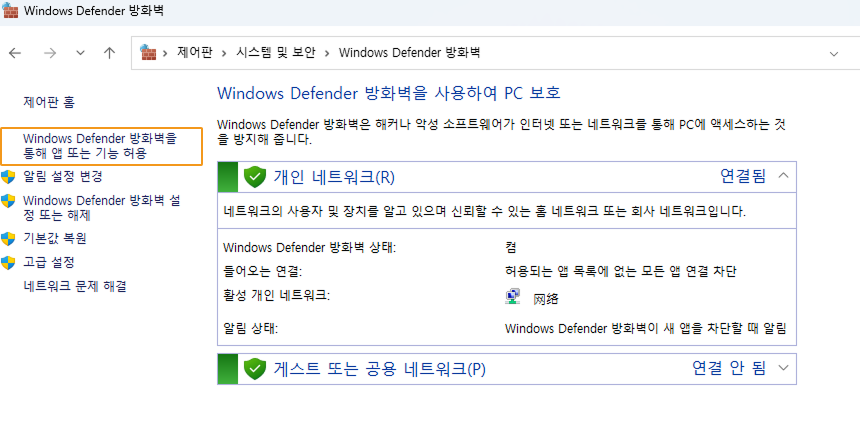Click the shield icon next to 고급 설정
This screenshot has height=423, width=860.
[x=8, y=263]
